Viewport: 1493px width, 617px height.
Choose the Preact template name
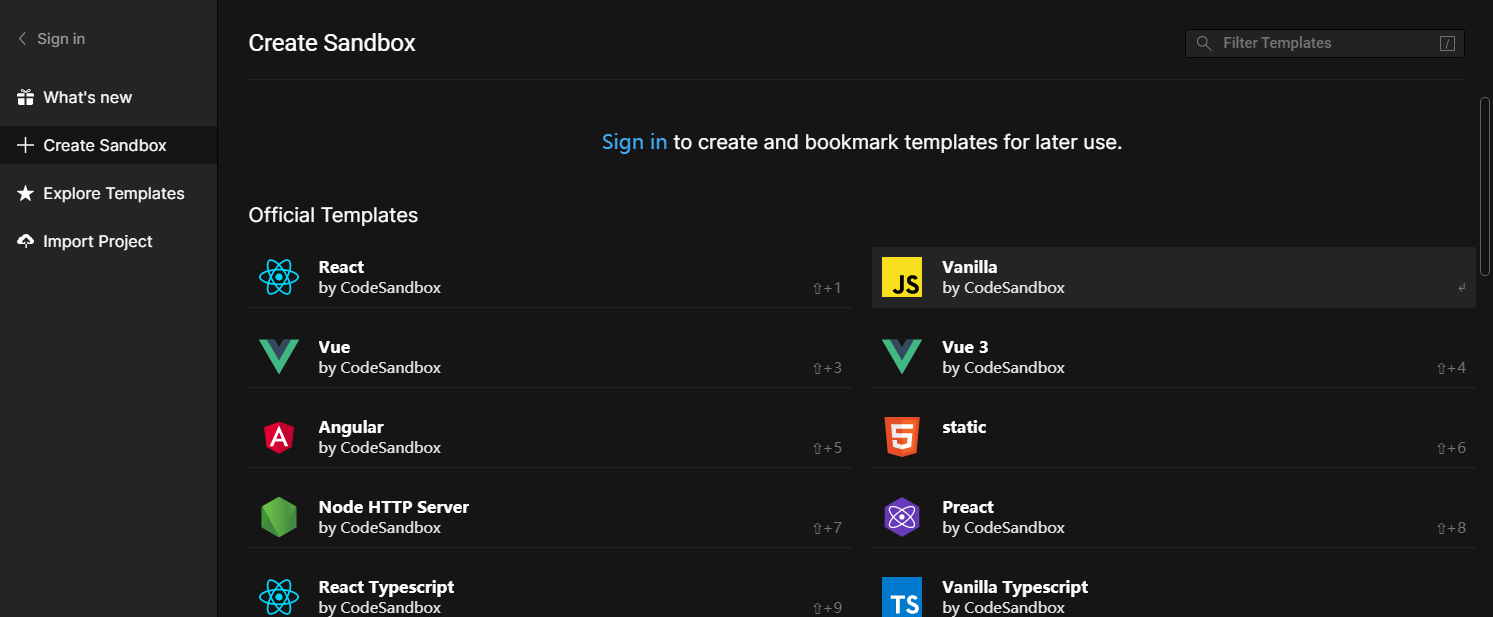[968, 507]
